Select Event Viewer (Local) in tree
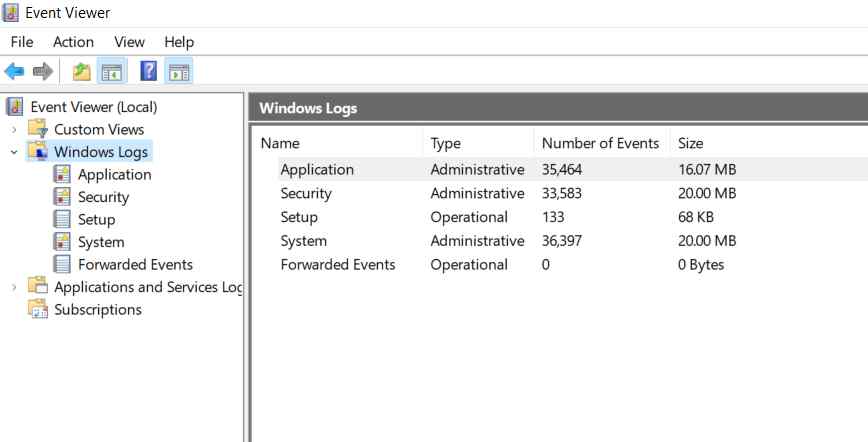The height and width of the screenshot is (442, 868). click(94, 107)
